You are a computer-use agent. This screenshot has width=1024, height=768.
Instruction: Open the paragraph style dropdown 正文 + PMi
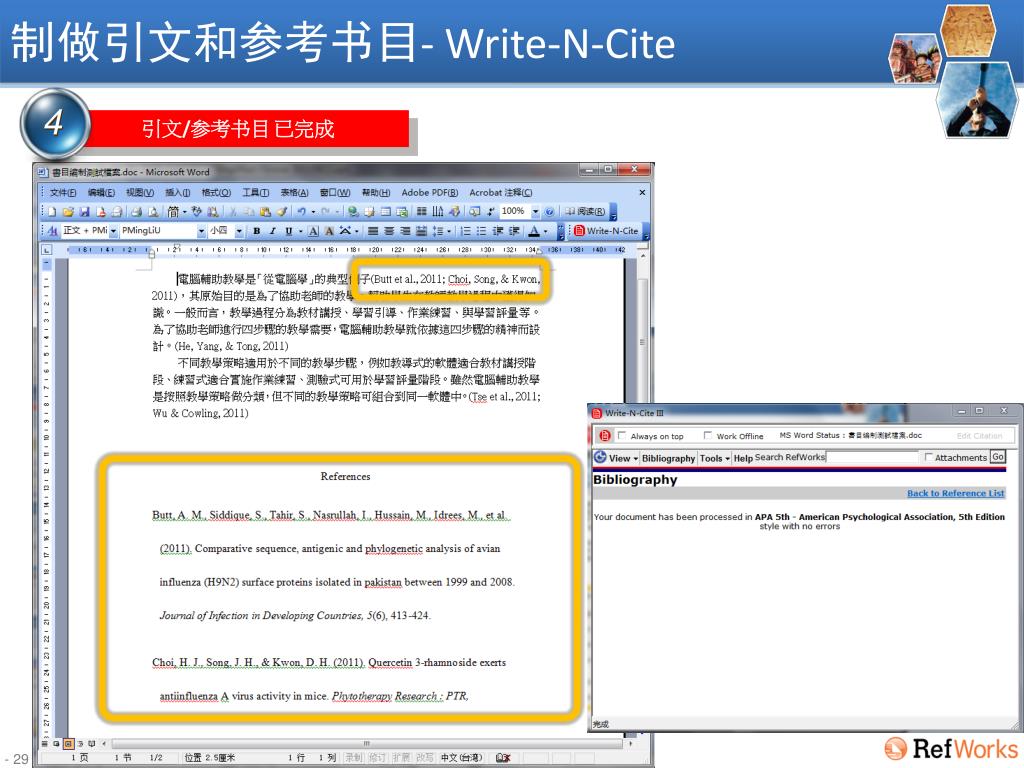(113, 231)
